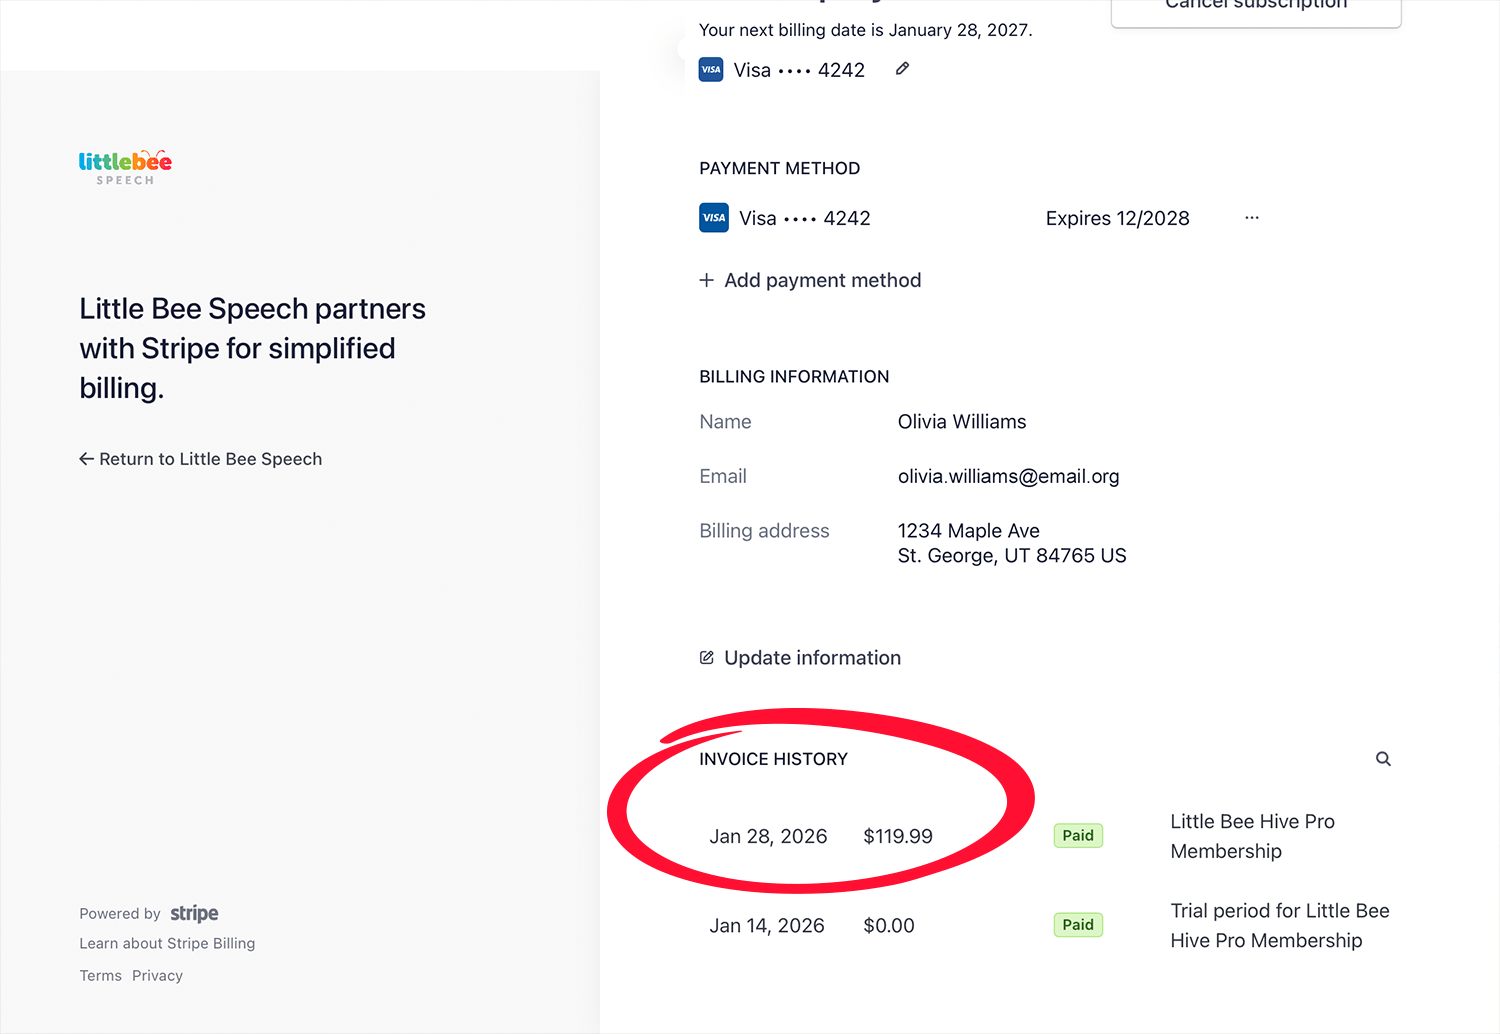This screenshot has height=1034, width=1500.
Task: Click the Powered by text
Action: tap(120, 914)
